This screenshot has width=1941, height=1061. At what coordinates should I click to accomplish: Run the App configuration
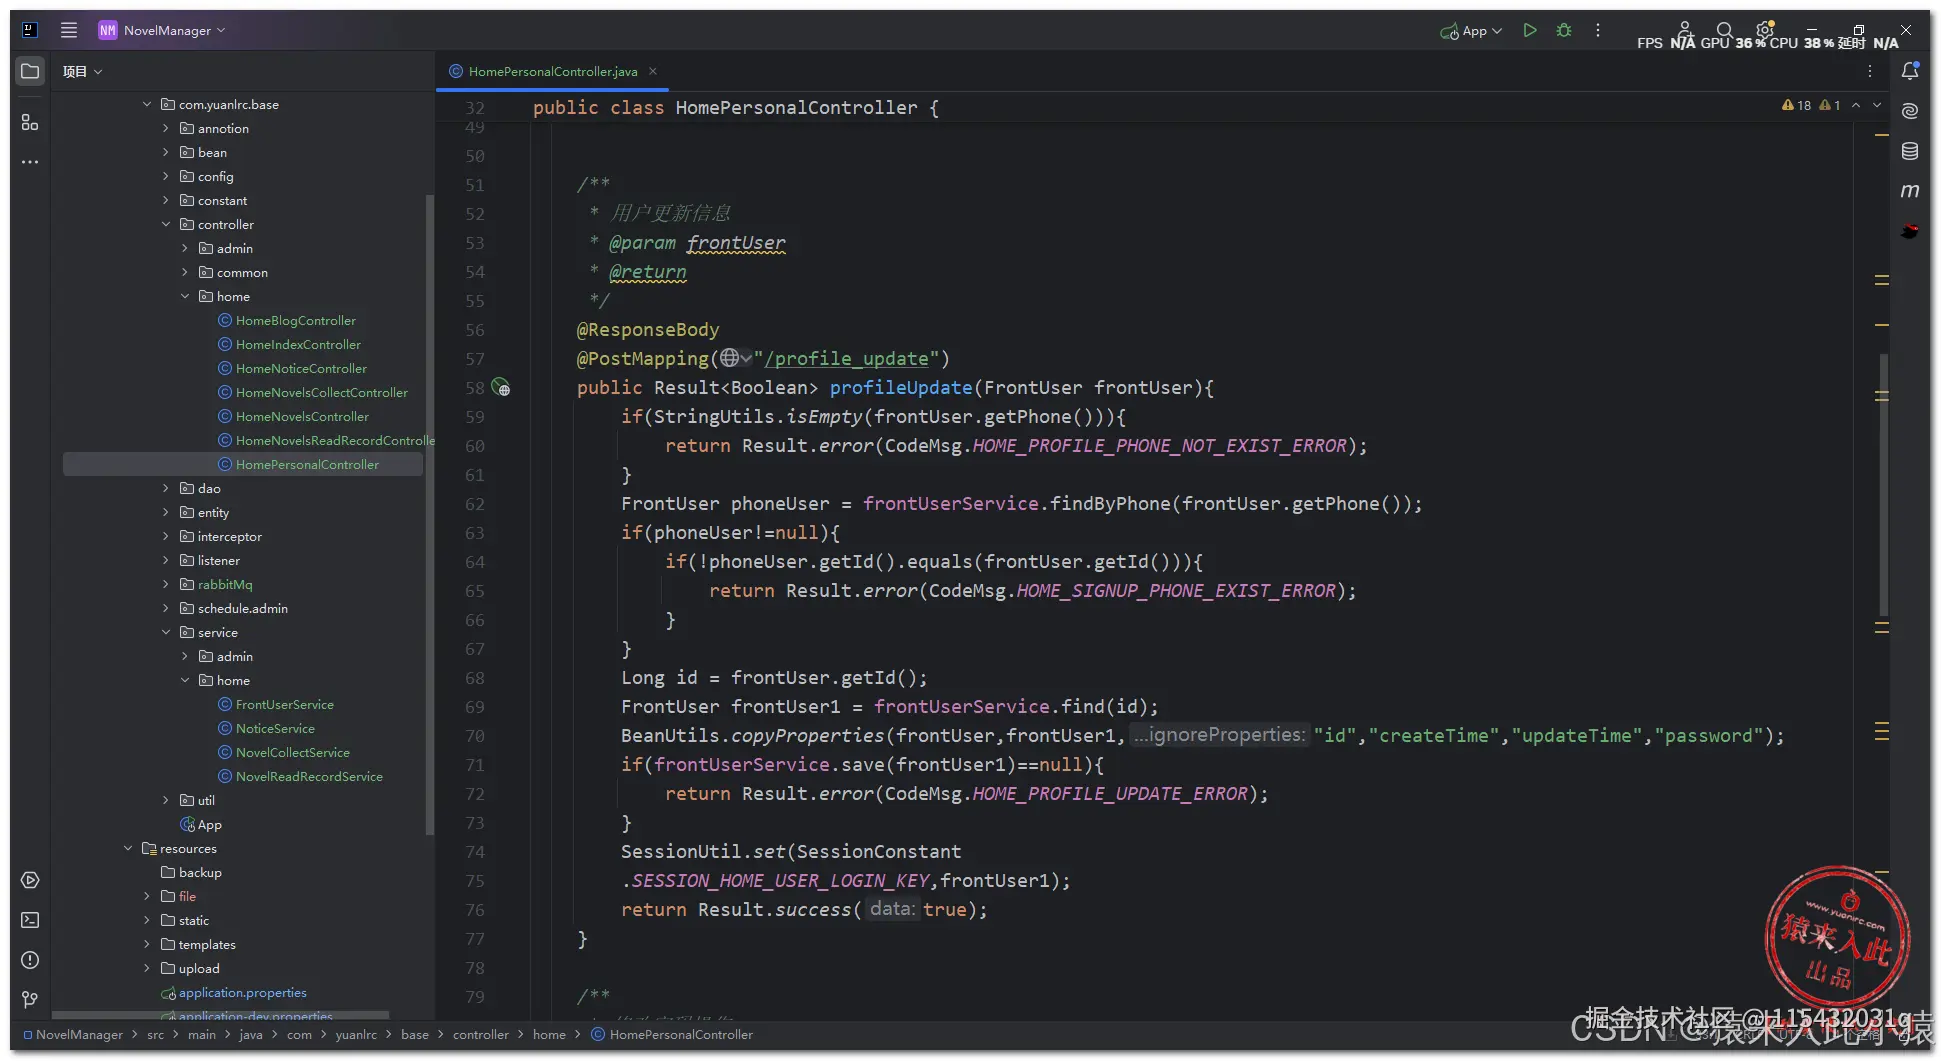(1530, 31)
